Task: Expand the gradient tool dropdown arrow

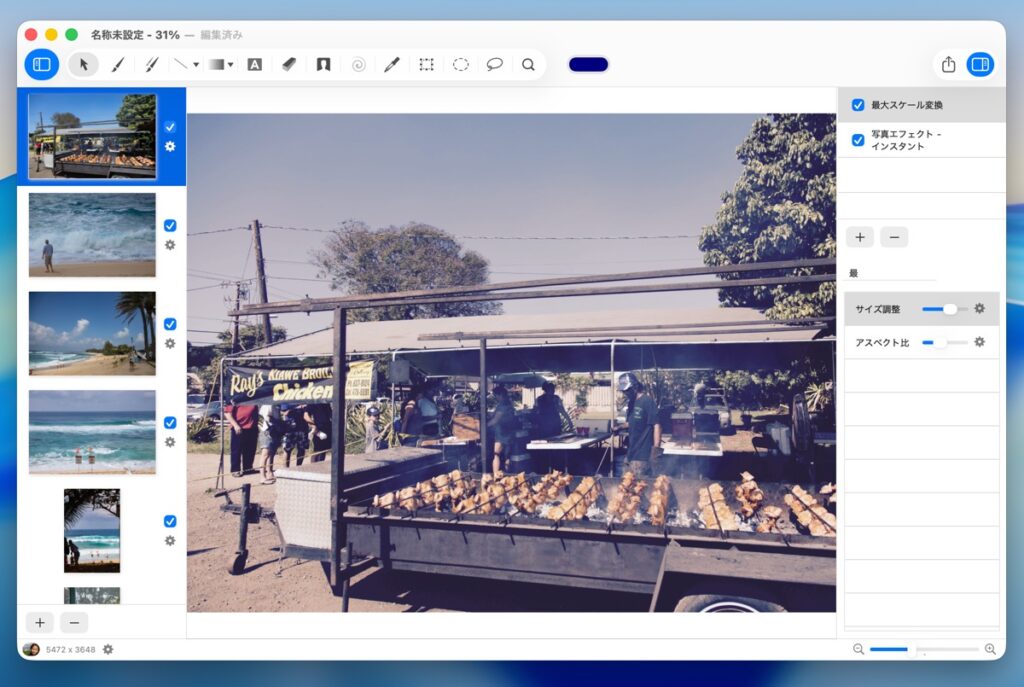Action: [x=231, y=65]
